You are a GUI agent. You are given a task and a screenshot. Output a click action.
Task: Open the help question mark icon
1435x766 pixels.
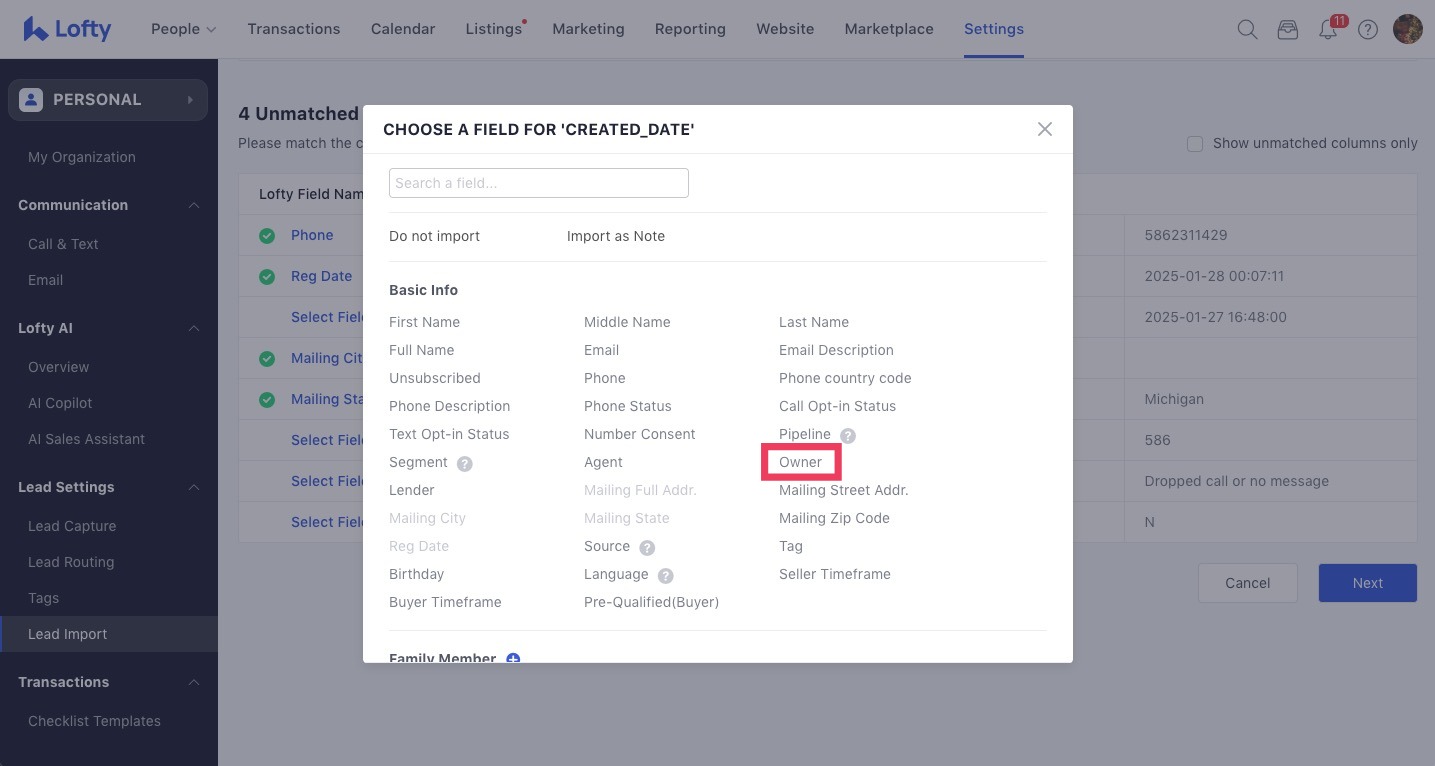(1368, 29)
